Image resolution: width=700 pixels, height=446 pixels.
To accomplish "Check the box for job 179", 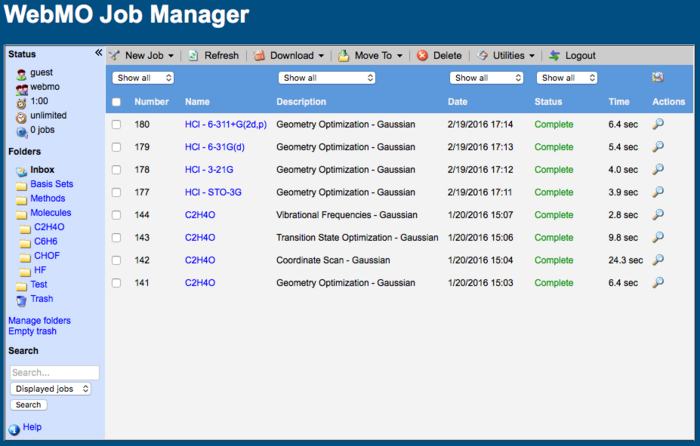I will pos(116,147).
